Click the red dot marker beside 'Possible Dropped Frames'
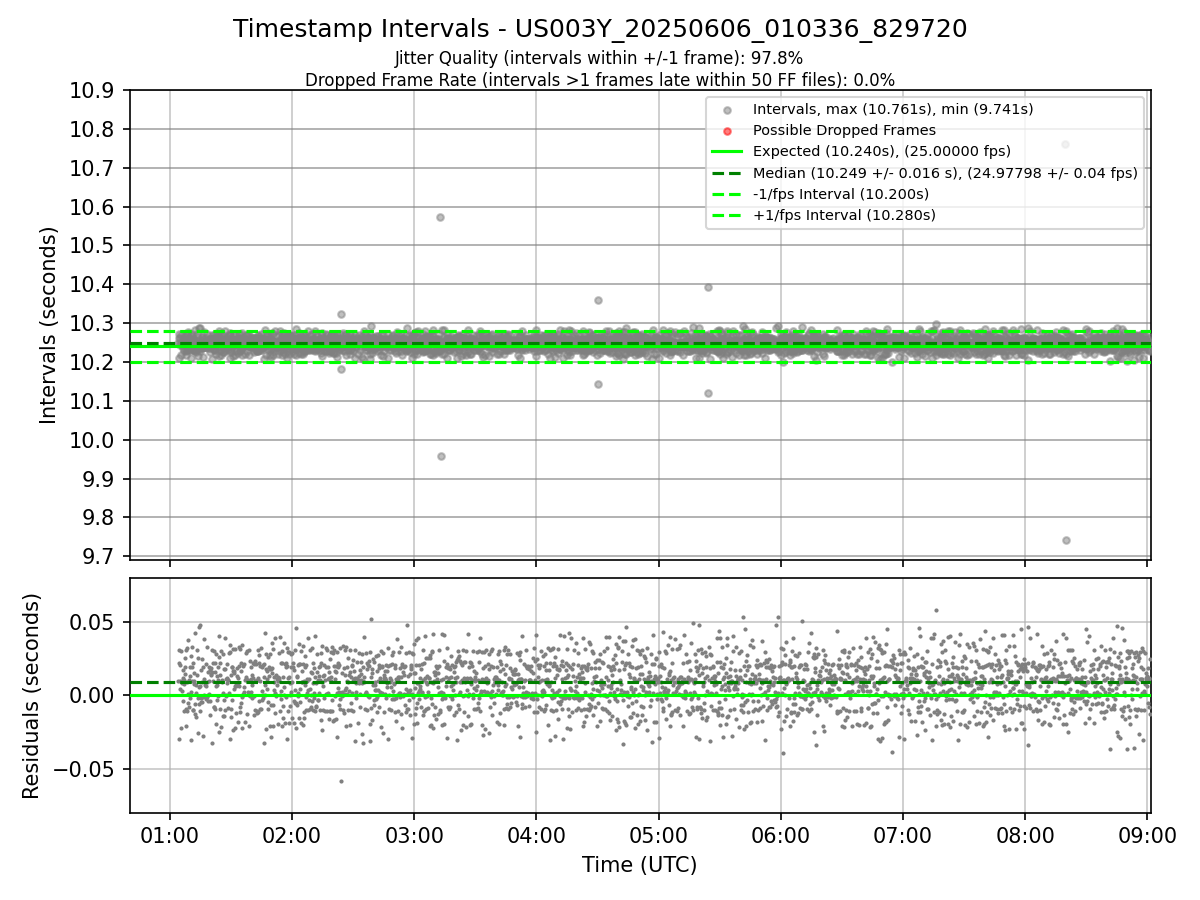 coord(727,131)
